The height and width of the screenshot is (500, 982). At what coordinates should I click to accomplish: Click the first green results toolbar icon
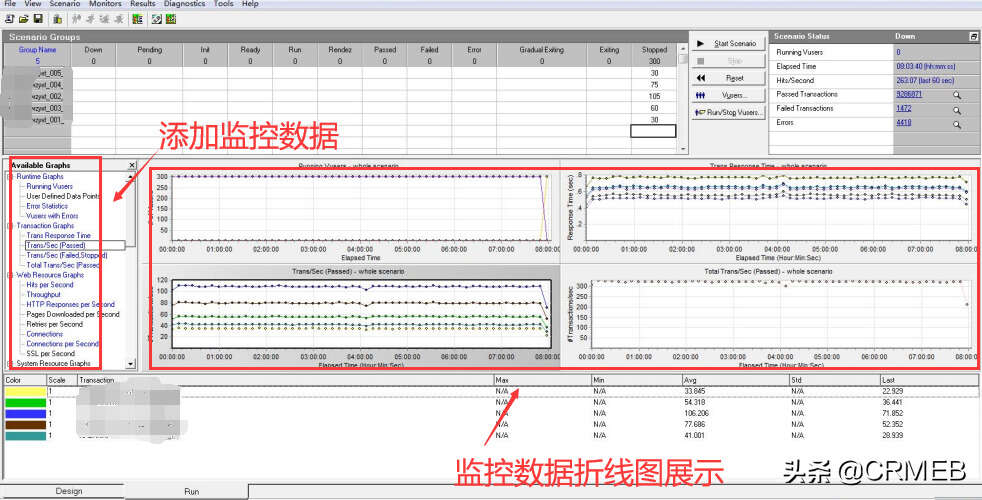coord(138,19)
